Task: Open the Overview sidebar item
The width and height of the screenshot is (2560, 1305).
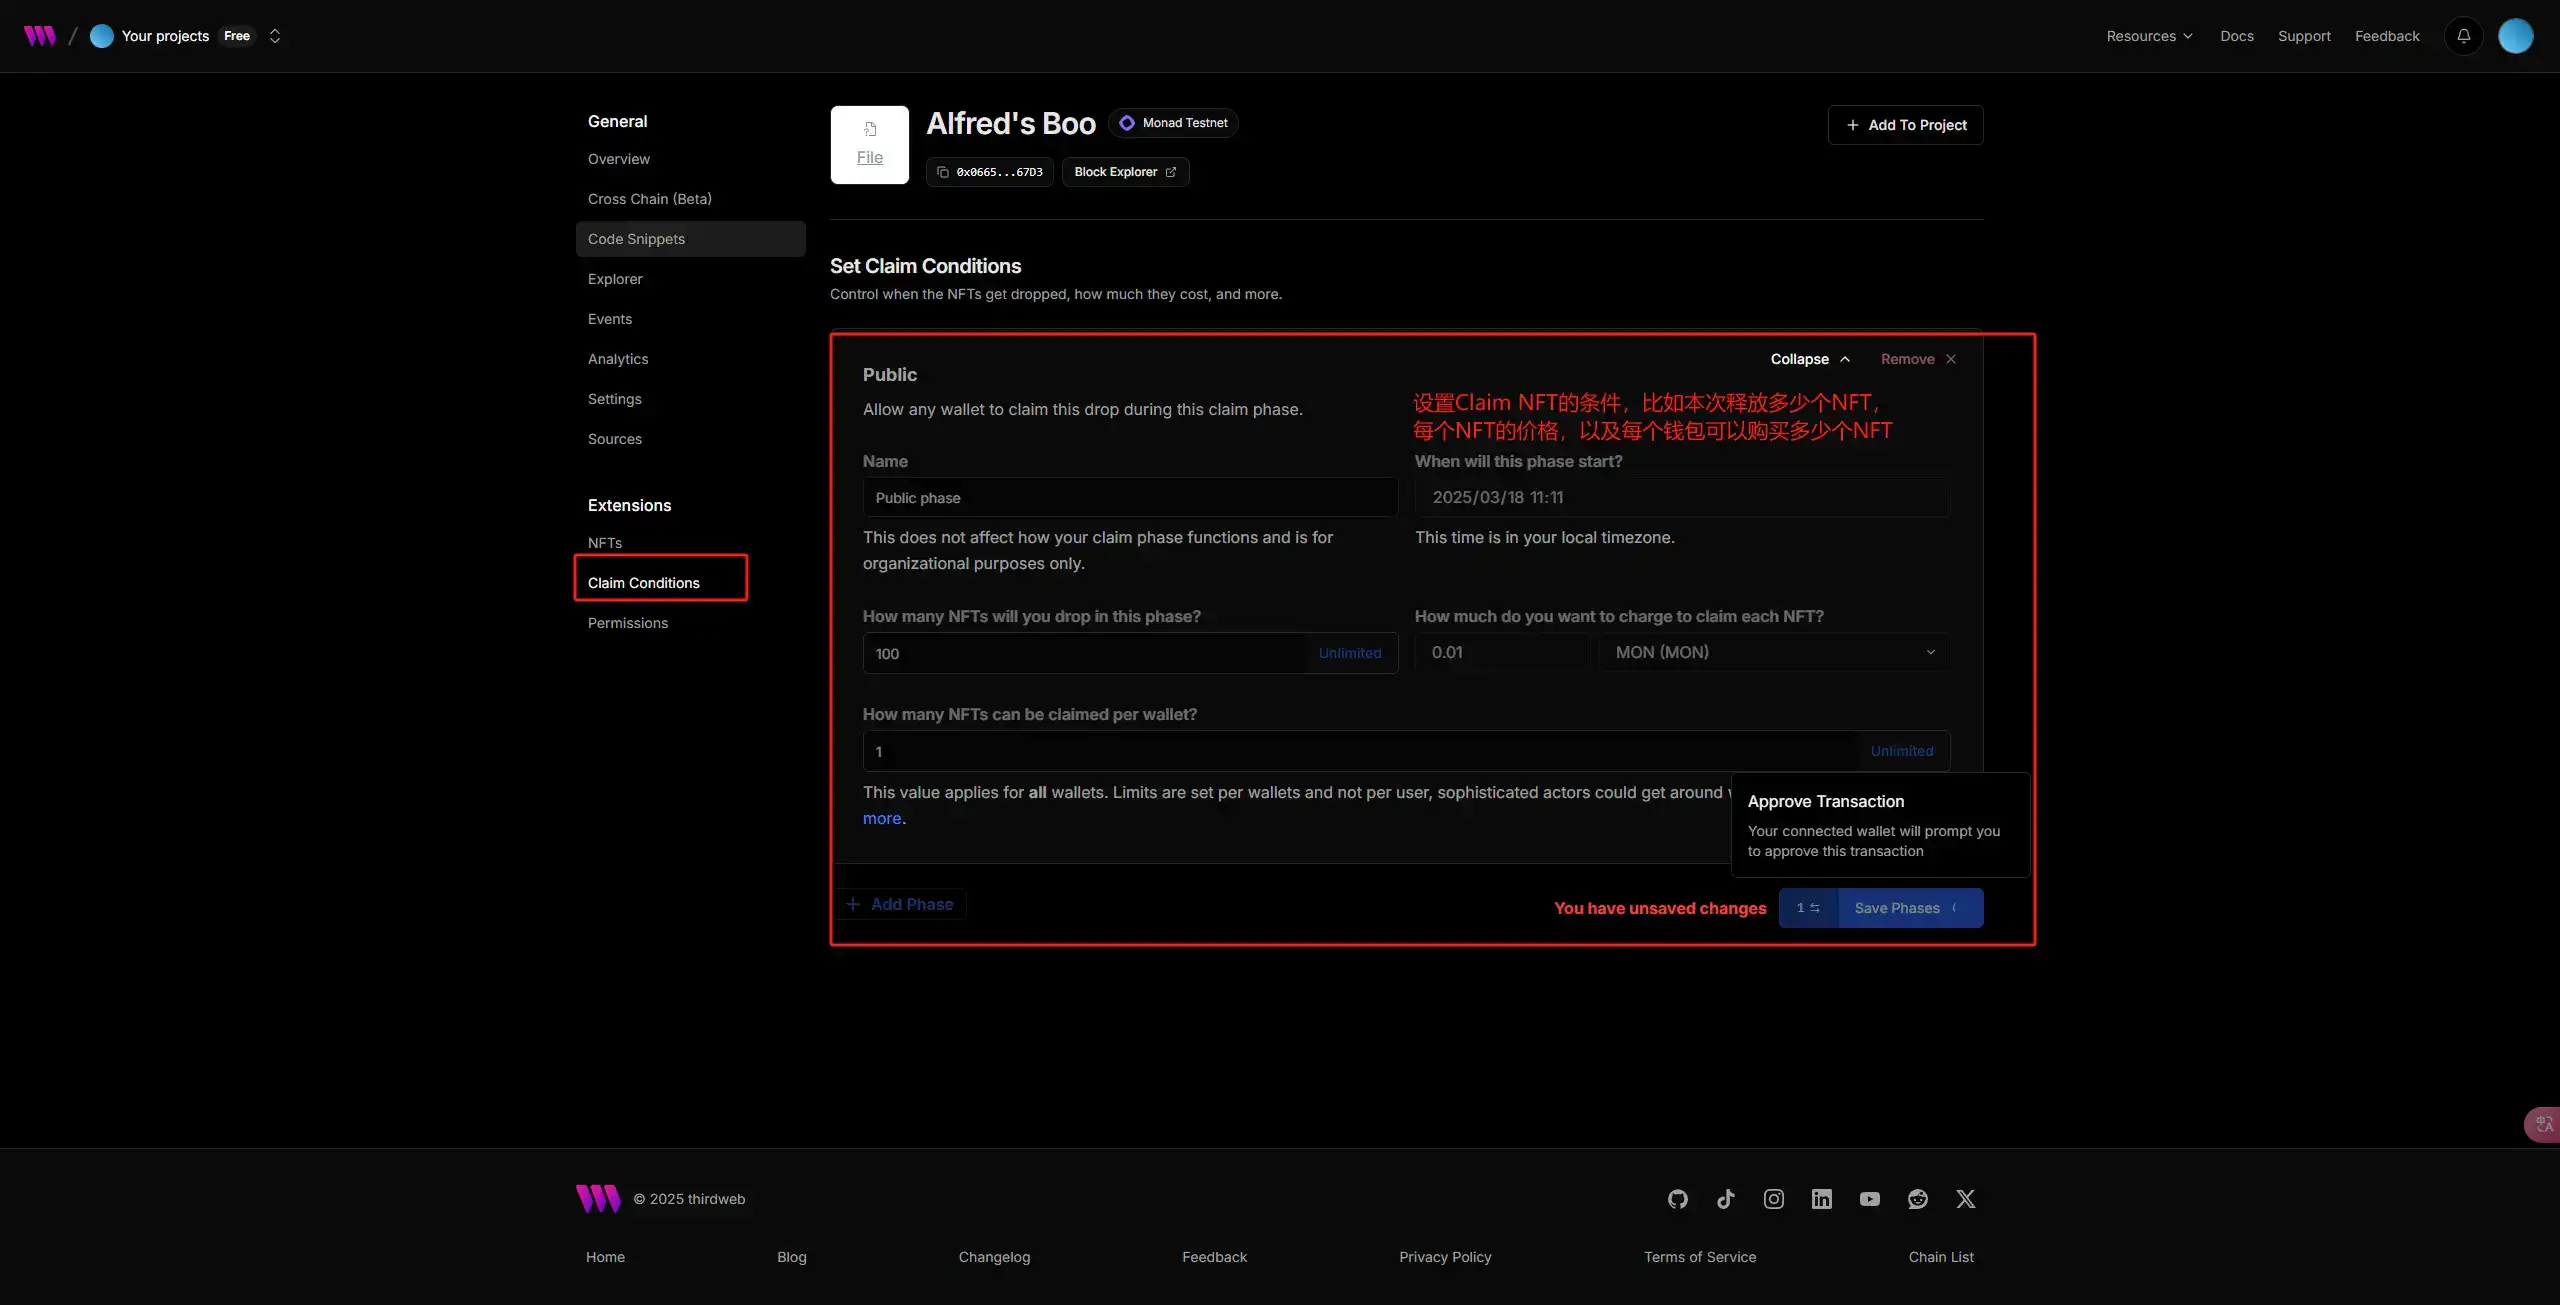Action: [x=618, y=159]
